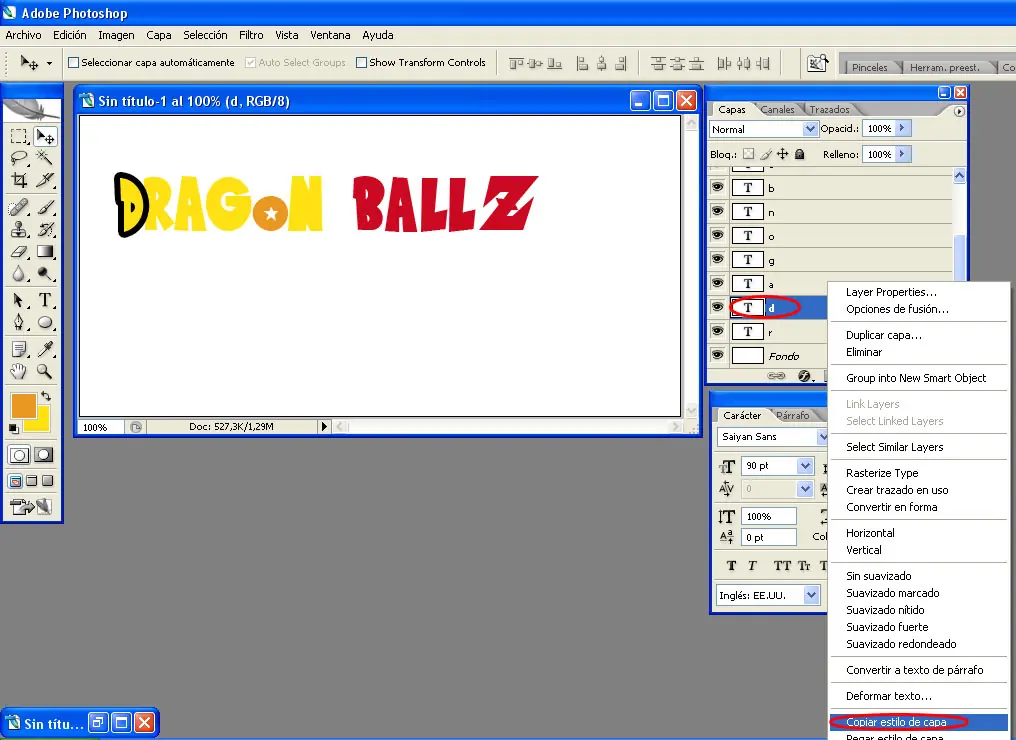Viewport: 1016px width, 740px height.
Task: Hide the 'o' text layer
Action: [717, 235]
